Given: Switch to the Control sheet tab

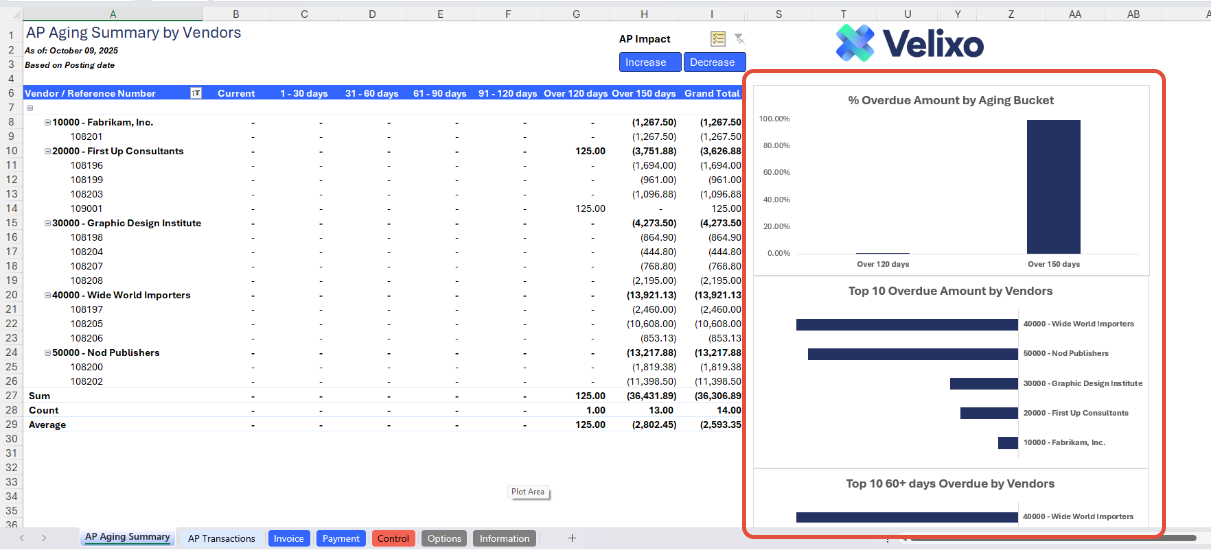Looking at the screenshot, I should pyautogui.click(x=393, y=538).
